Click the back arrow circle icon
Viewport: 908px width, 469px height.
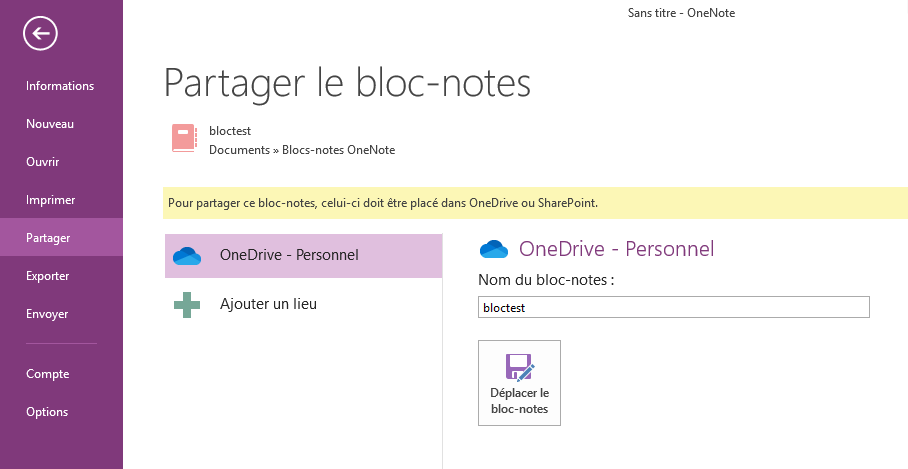coord(41,33)
